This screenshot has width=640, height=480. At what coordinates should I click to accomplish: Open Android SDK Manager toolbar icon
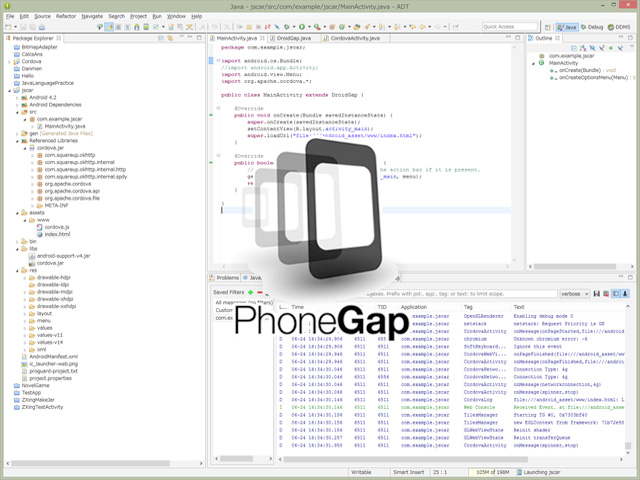tap(137, 27)
